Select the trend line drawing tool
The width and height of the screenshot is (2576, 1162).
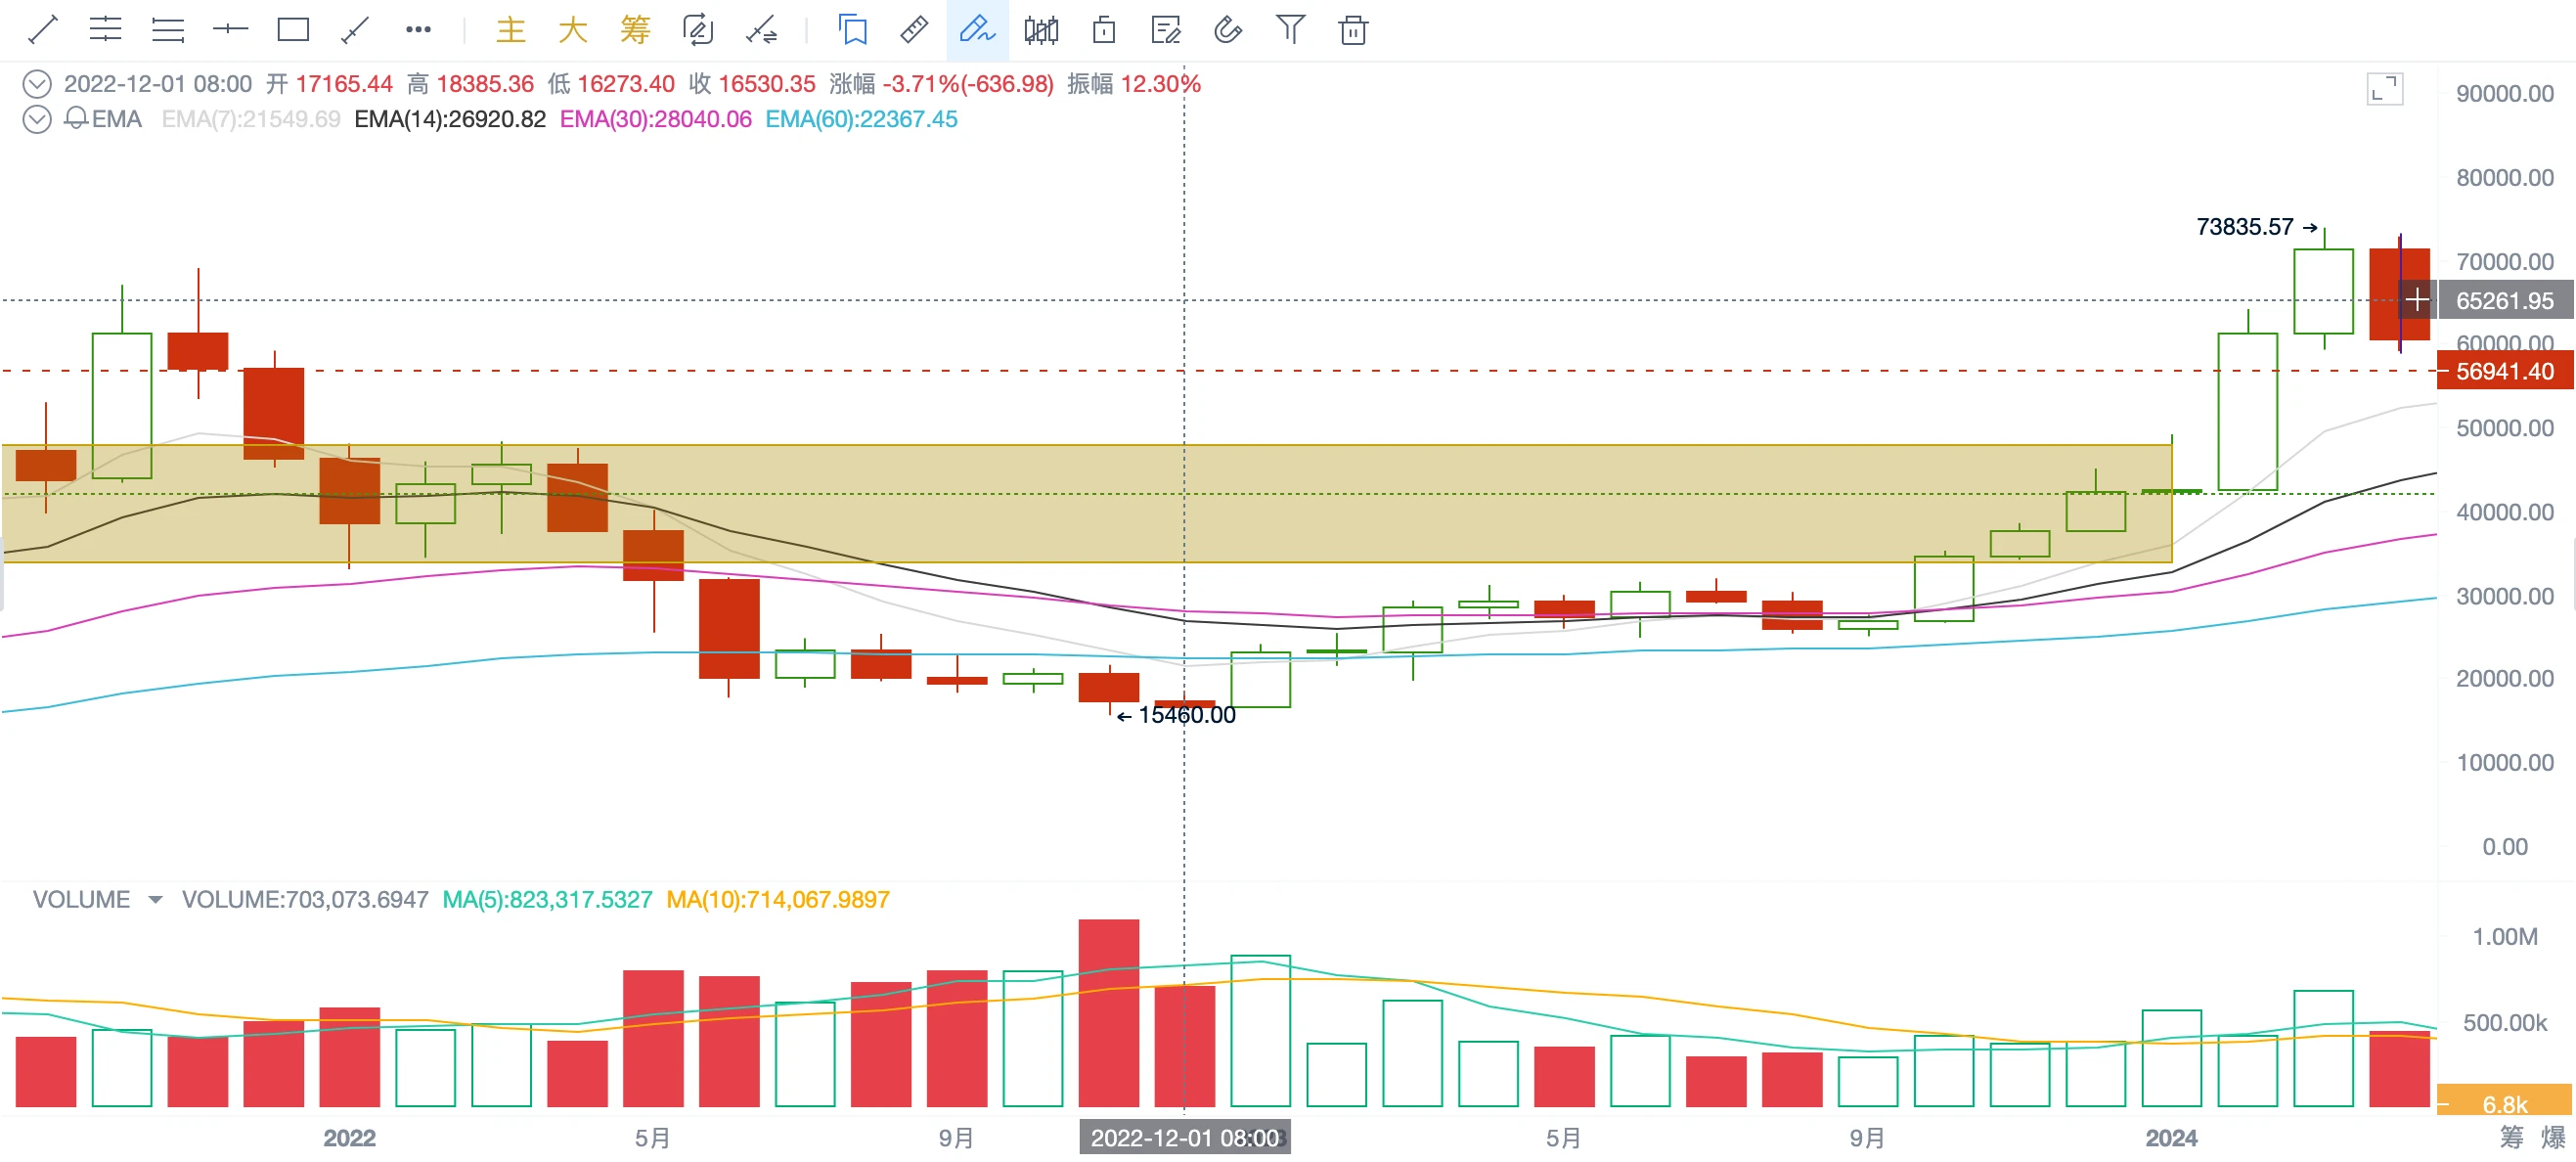point(43,30)
